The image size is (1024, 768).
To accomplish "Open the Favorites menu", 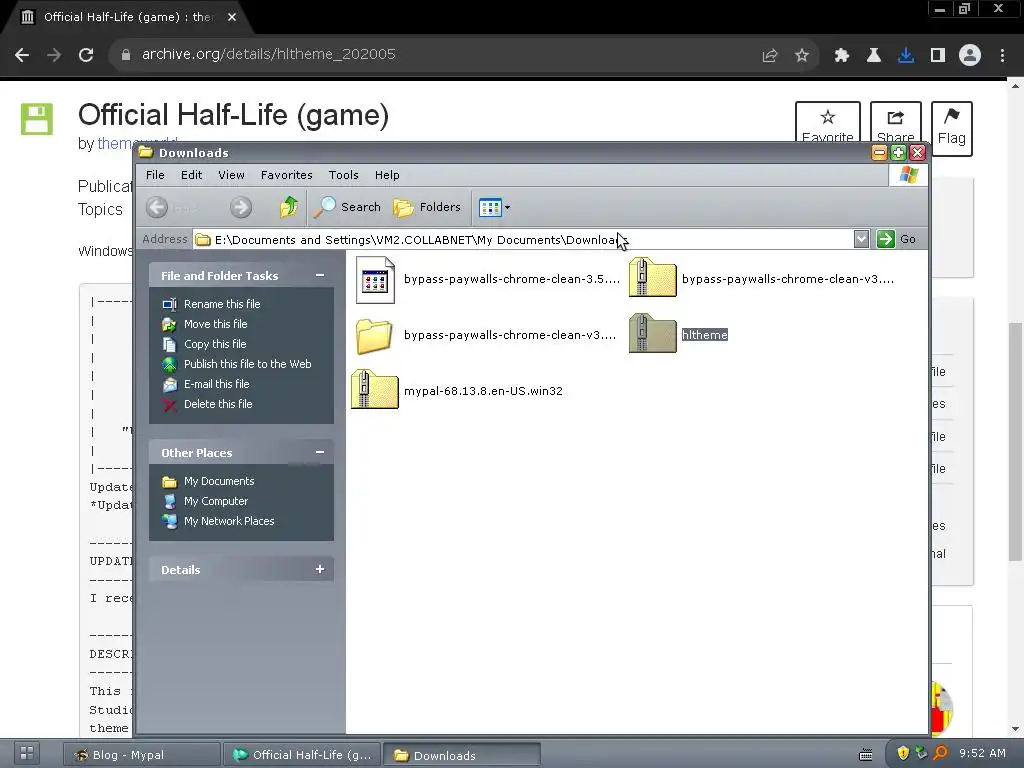I will click(x=287, y=175).
